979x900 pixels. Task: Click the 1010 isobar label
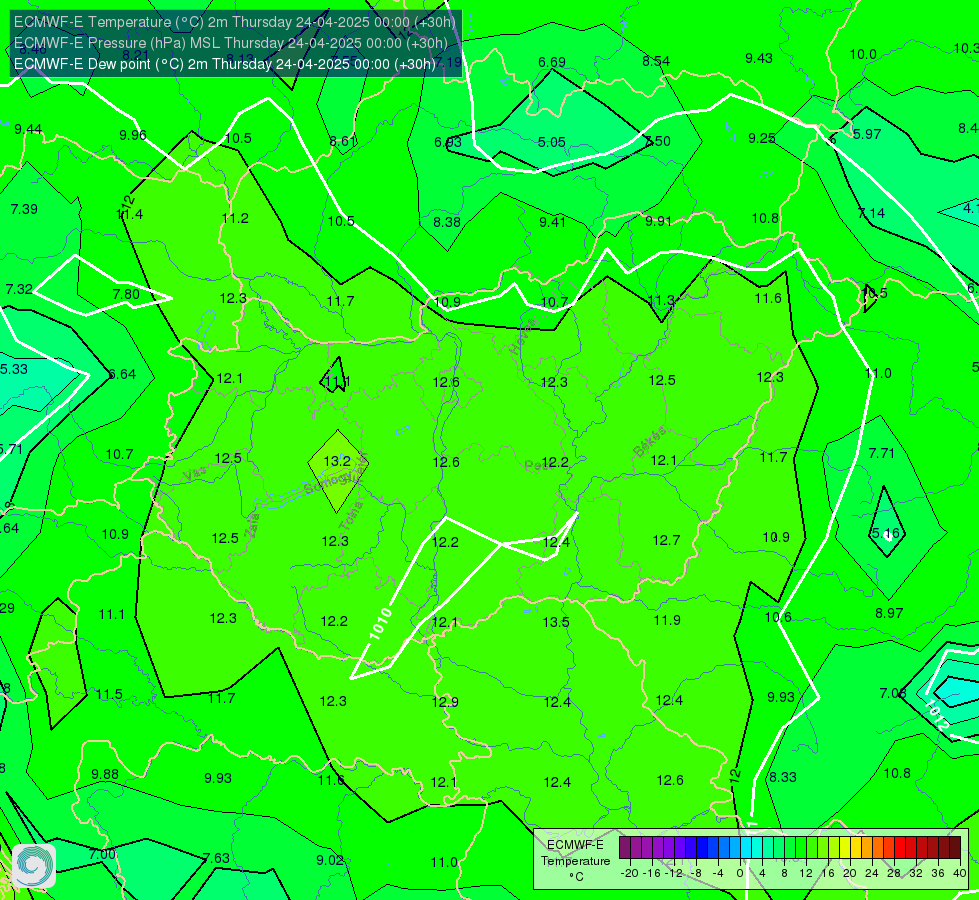tap(380, 623)
